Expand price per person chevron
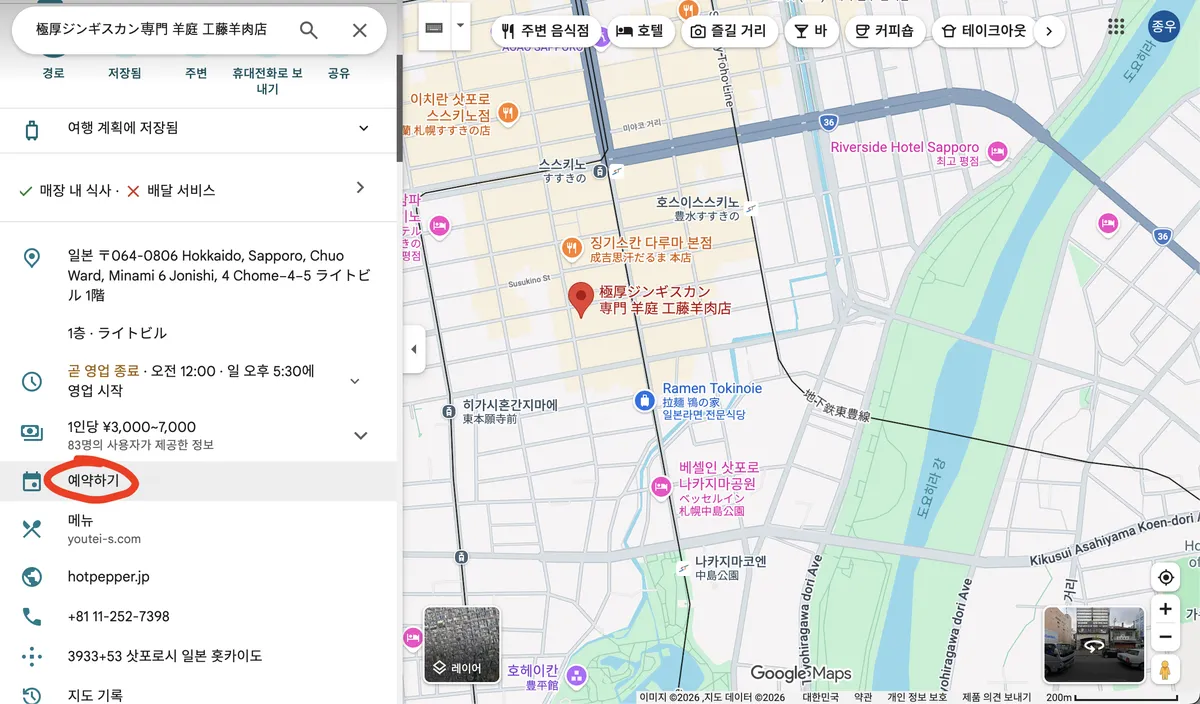1200x704 pixels. [361, 435]
